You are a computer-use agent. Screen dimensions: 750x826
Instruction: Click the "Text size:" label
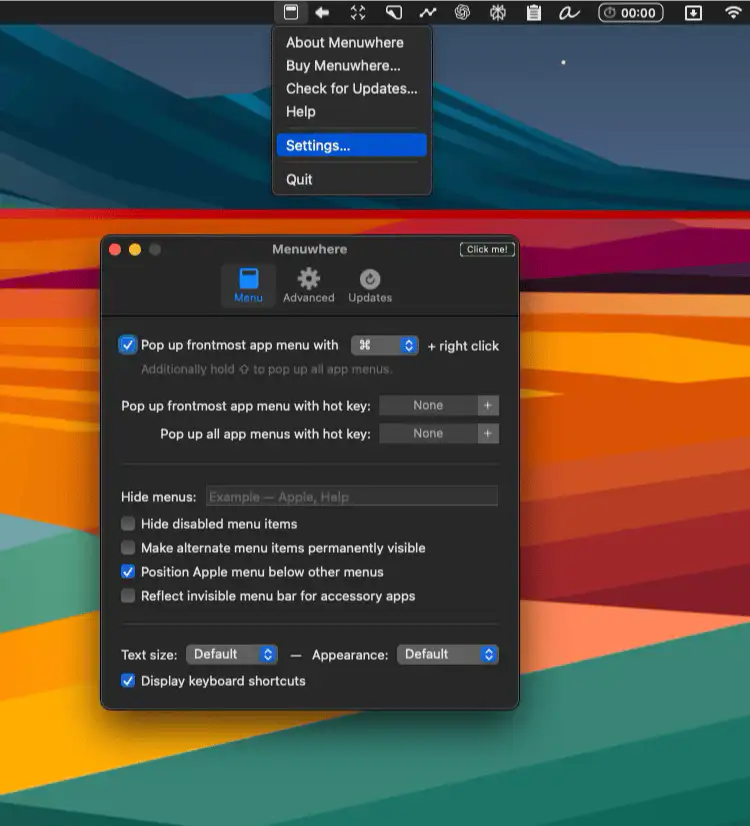coord(149,655)
